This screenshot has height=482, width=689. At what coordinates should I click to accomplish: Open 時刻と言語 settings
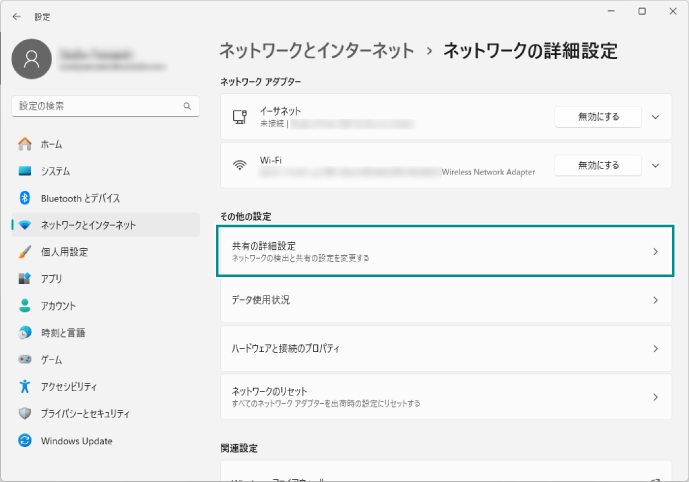click(x=62, y=332)
